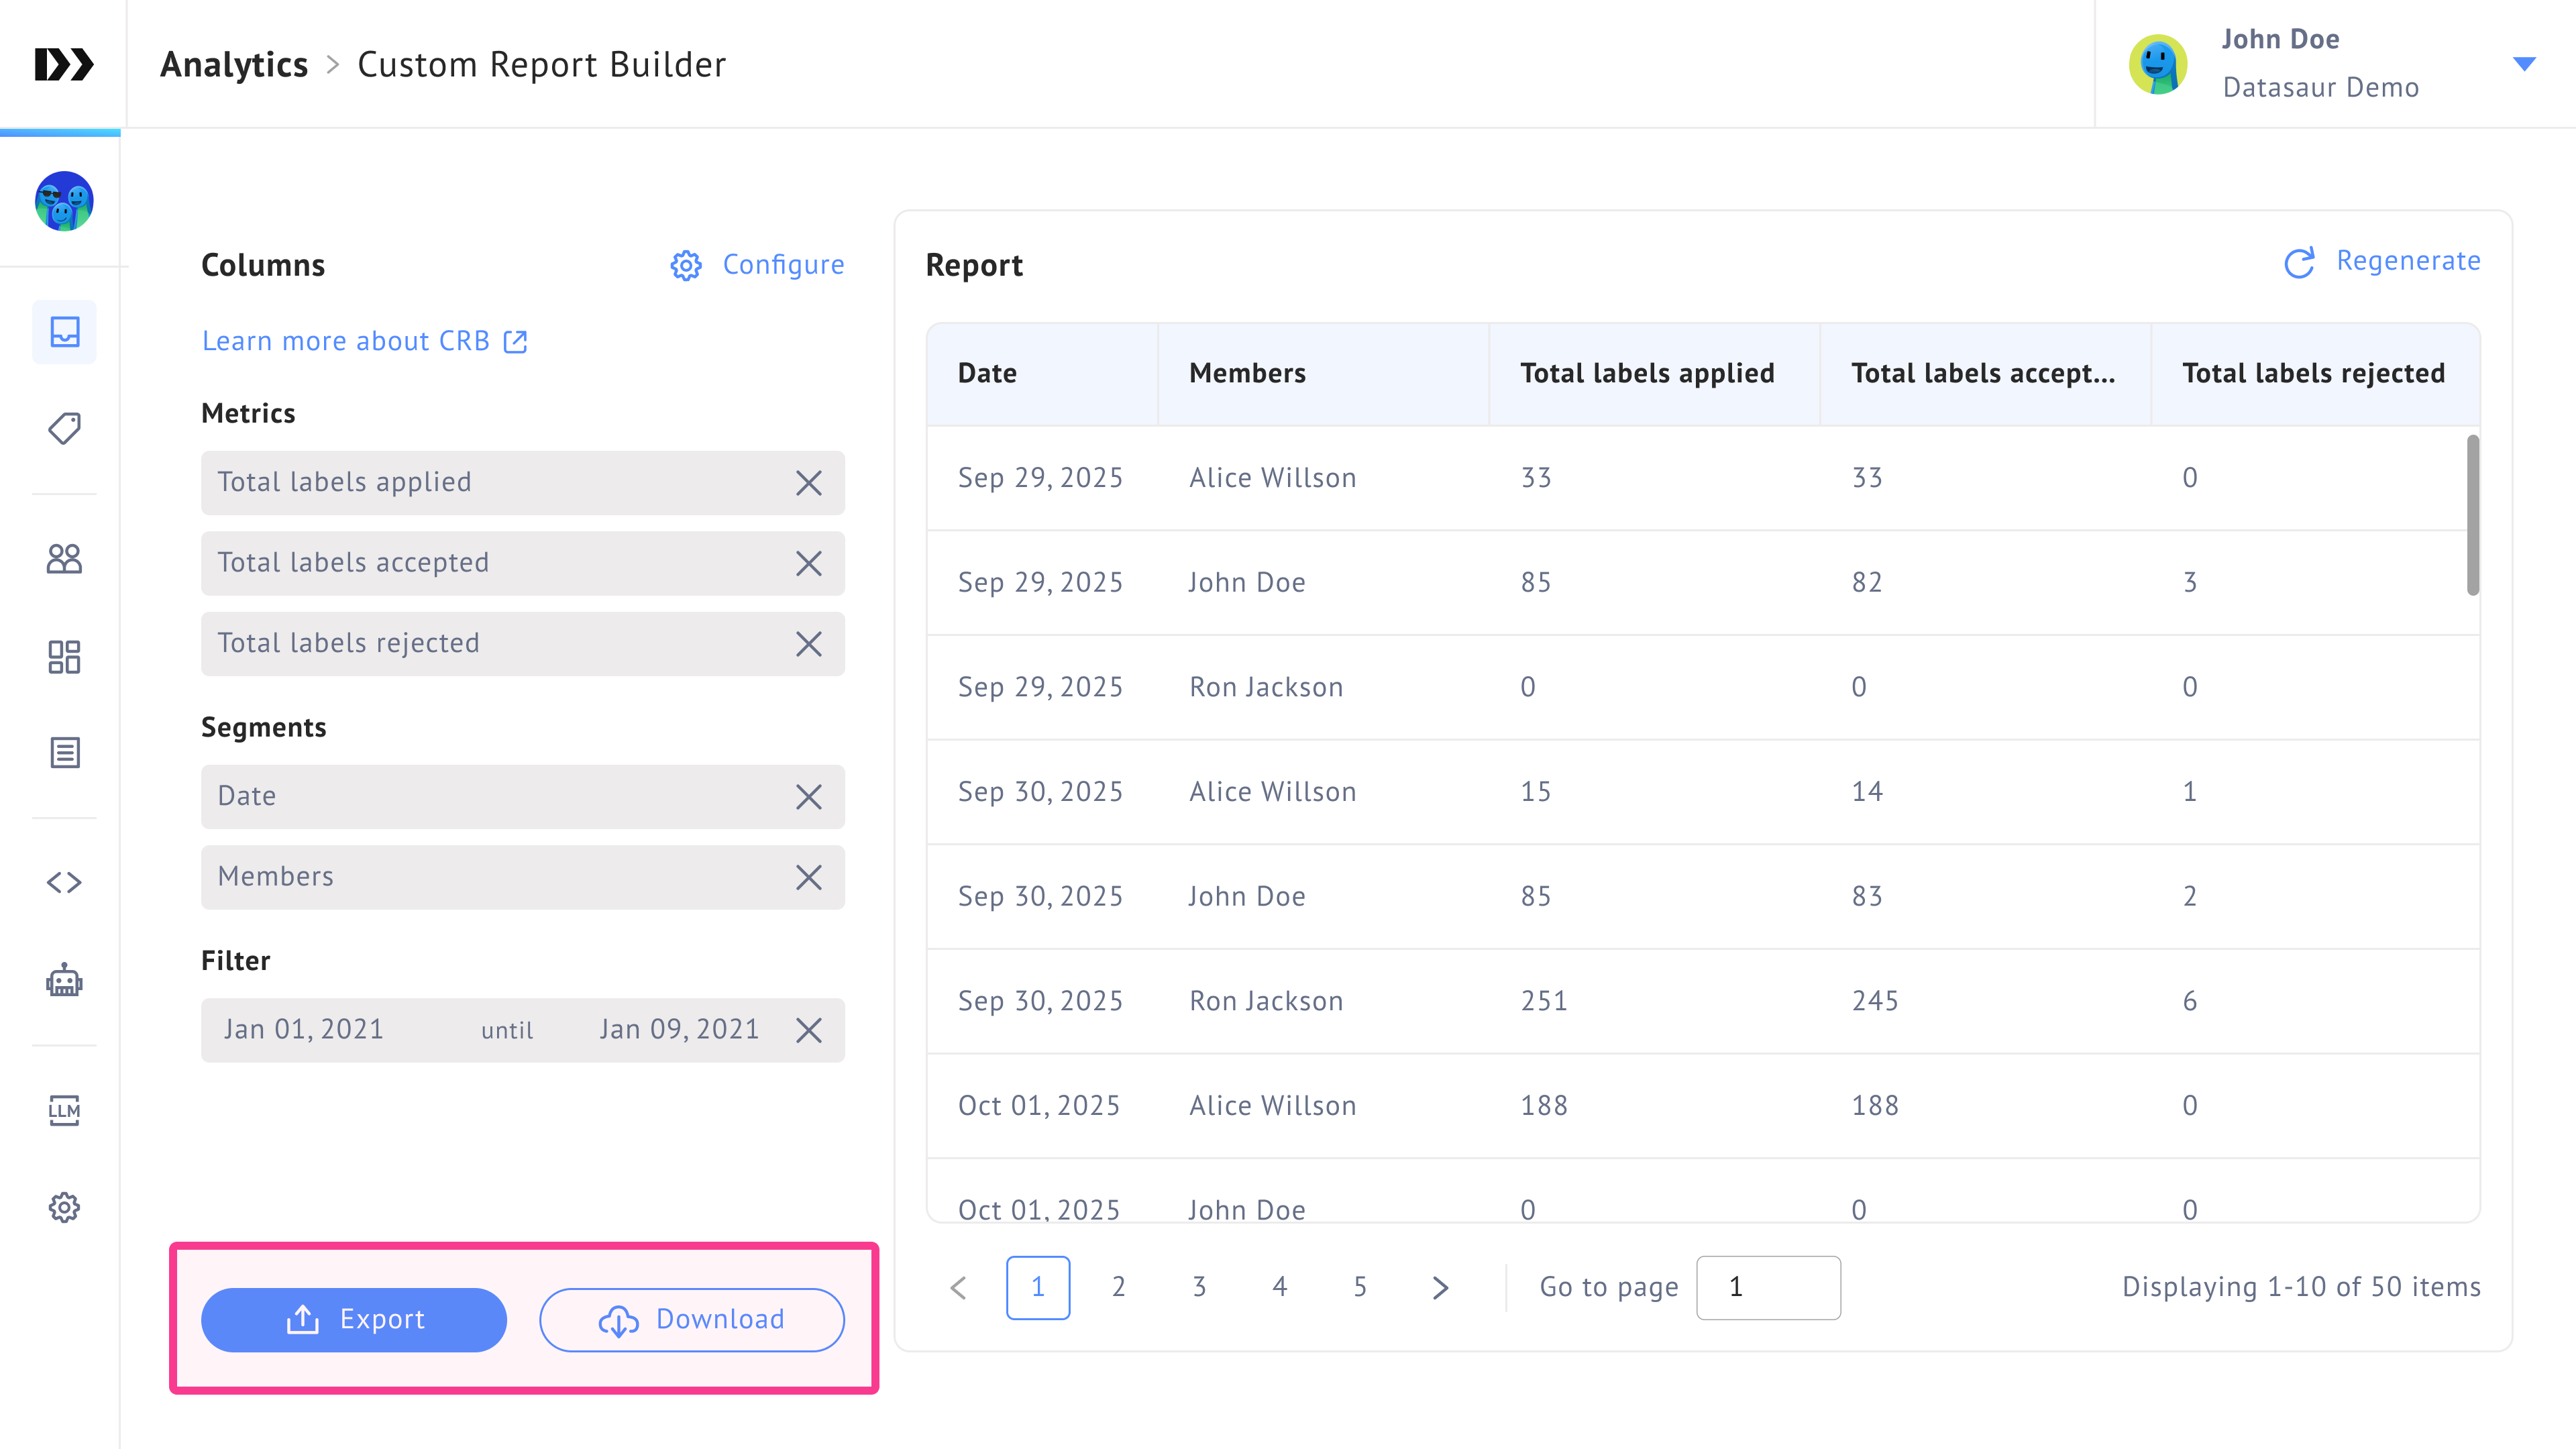Select page 3 in pagination
The image size is (2576, 1449).
(x=1199, y=1287)
